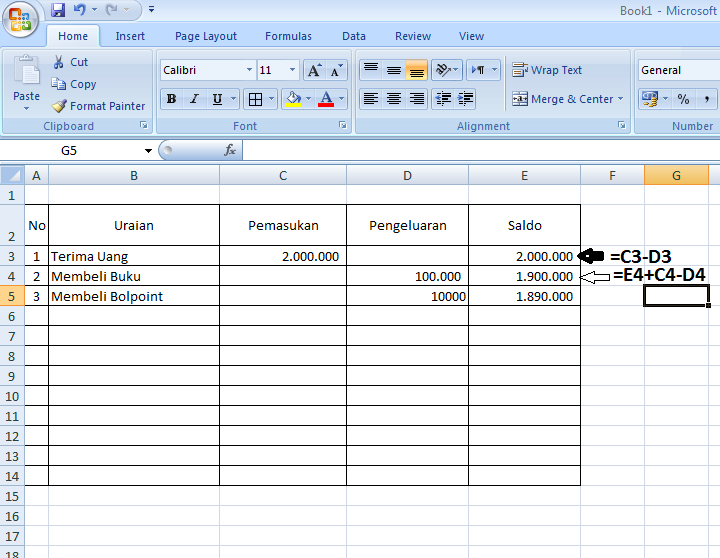Viewport: 720px width, 558px height.
Task: Open the Font dialog launcher
Action: tap(343, 125)
